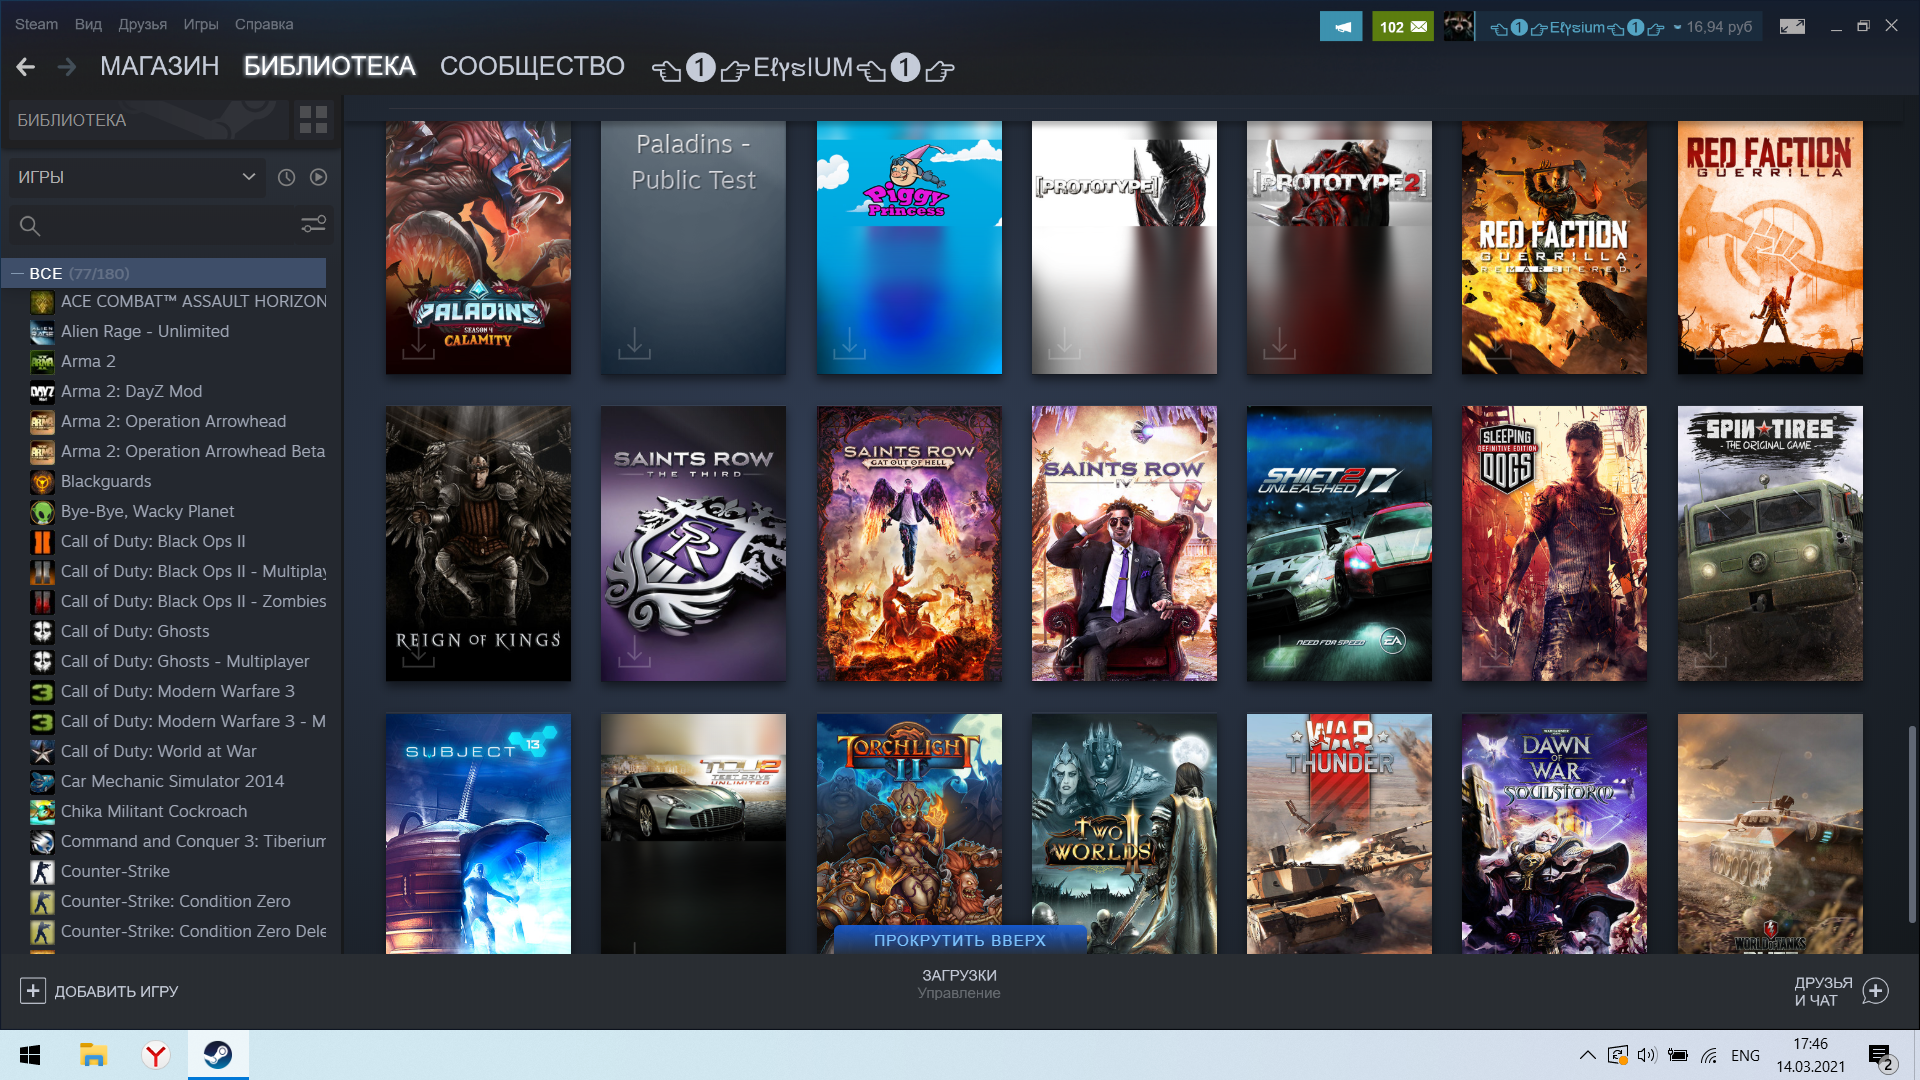
Task: Go back with the left arrow
Action: [26, 67]
